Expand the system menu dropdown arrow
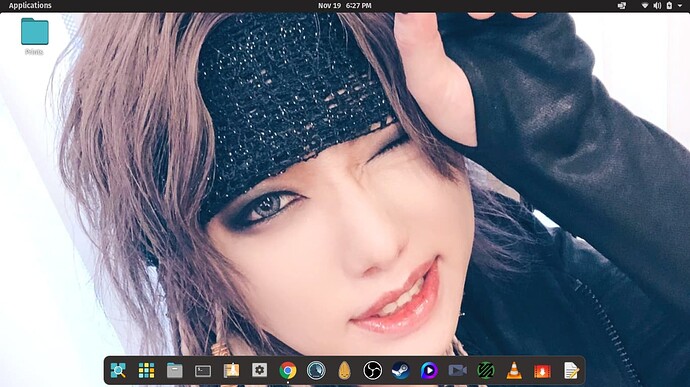Image resolution: width=690 pixels, height=387 pixels. (x=680, y=6)
